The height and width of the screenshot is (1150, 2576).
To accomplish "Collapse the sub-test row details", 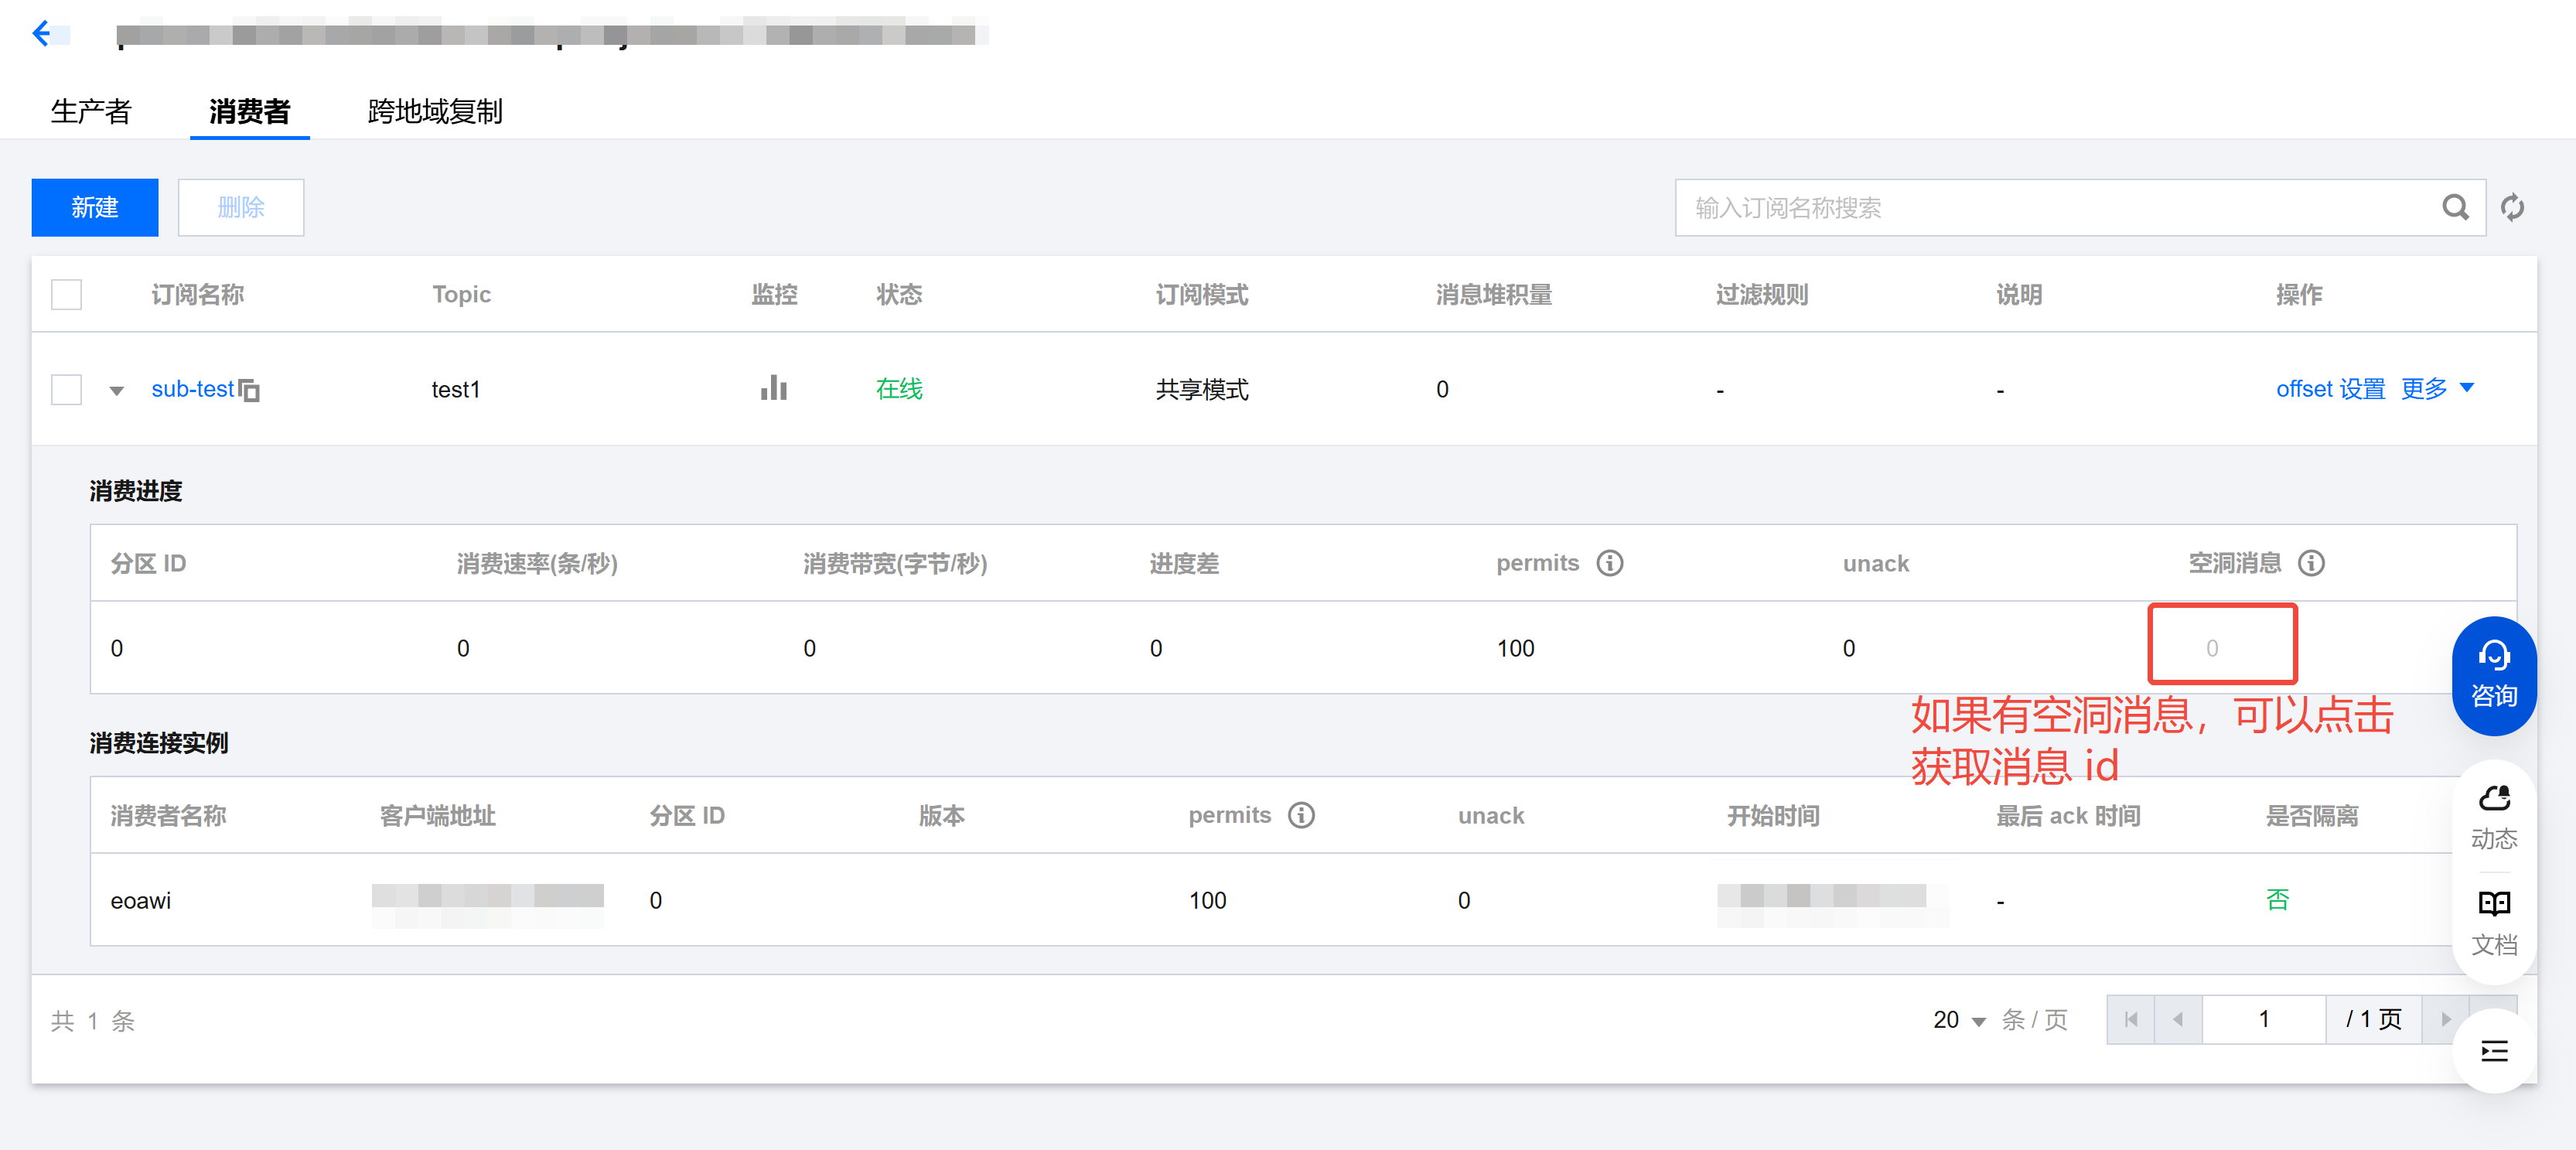I will (117, 391).
